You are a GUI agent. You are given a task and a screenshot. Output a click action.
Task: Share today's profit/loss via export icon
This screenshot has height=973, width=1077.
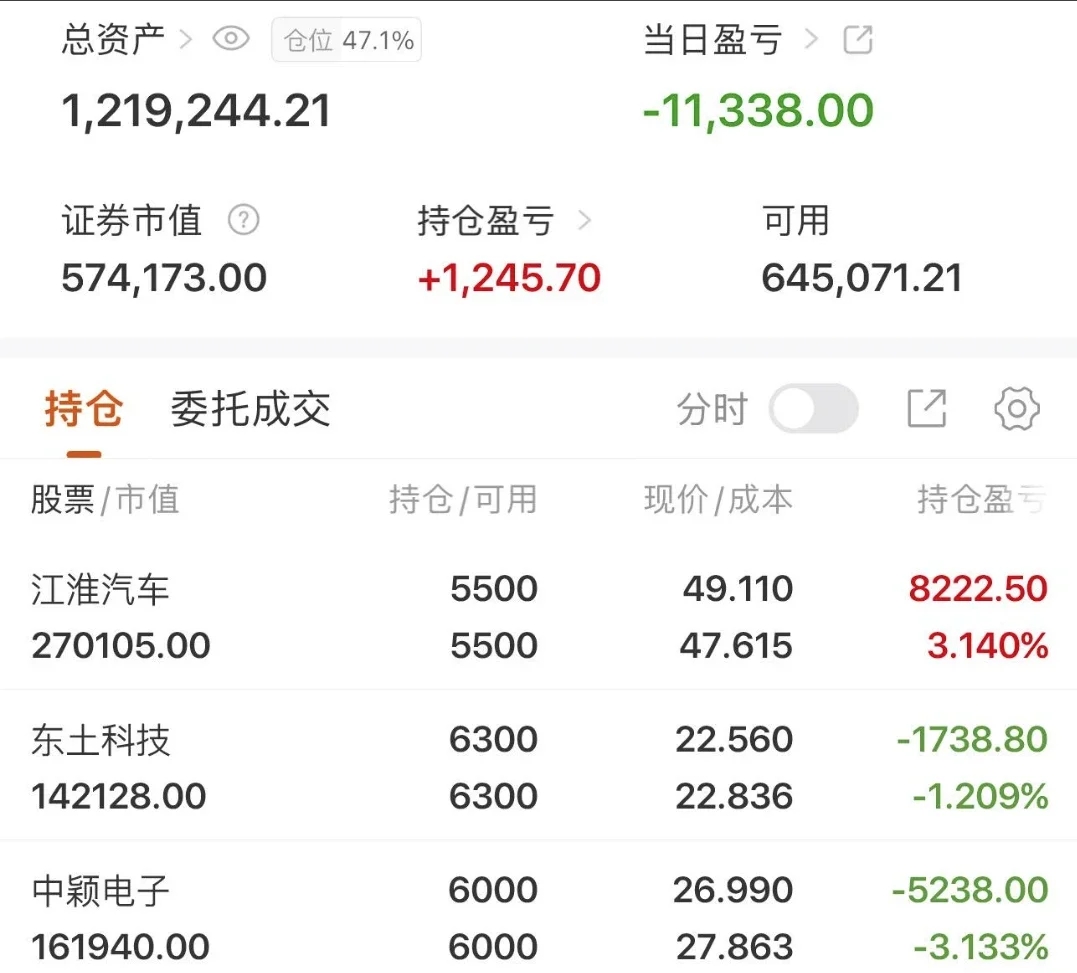tap(858, 39)
